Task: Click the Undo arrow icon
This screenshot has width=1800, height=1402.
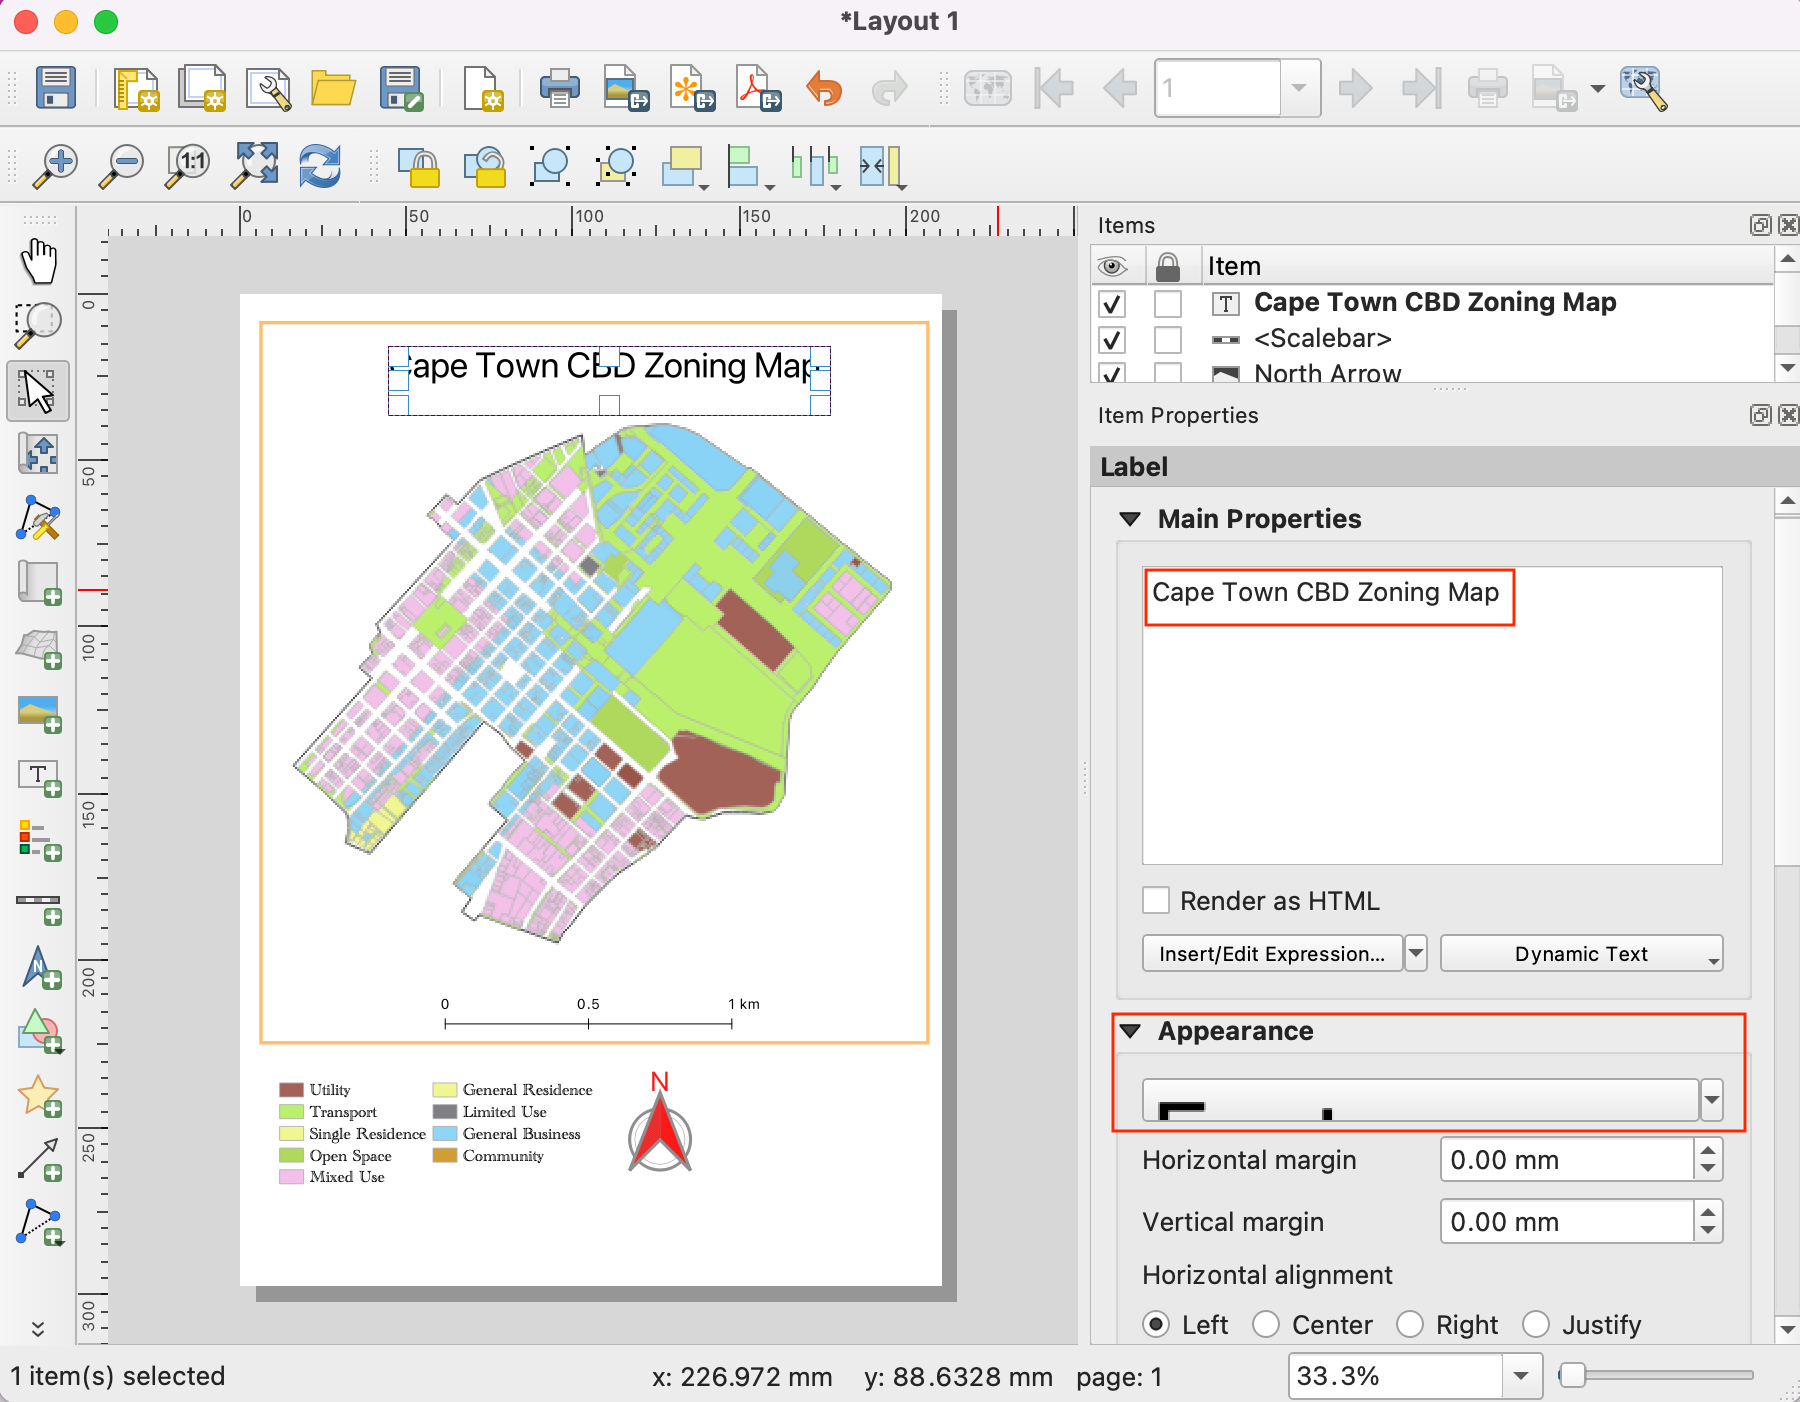Action: (824, 88)
